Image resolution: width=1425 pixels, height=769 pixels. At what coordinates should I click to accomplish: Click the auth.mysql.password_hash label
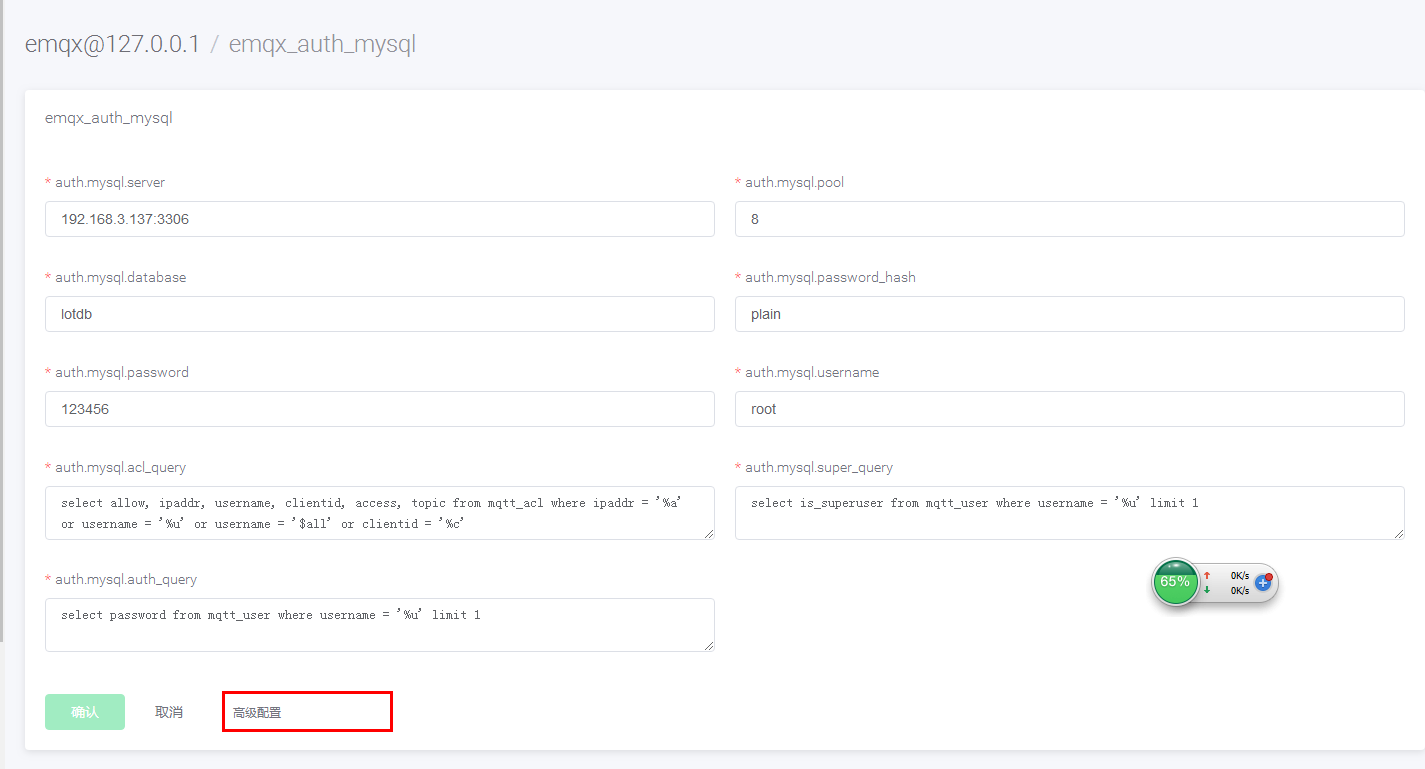(x=830, y=277)
